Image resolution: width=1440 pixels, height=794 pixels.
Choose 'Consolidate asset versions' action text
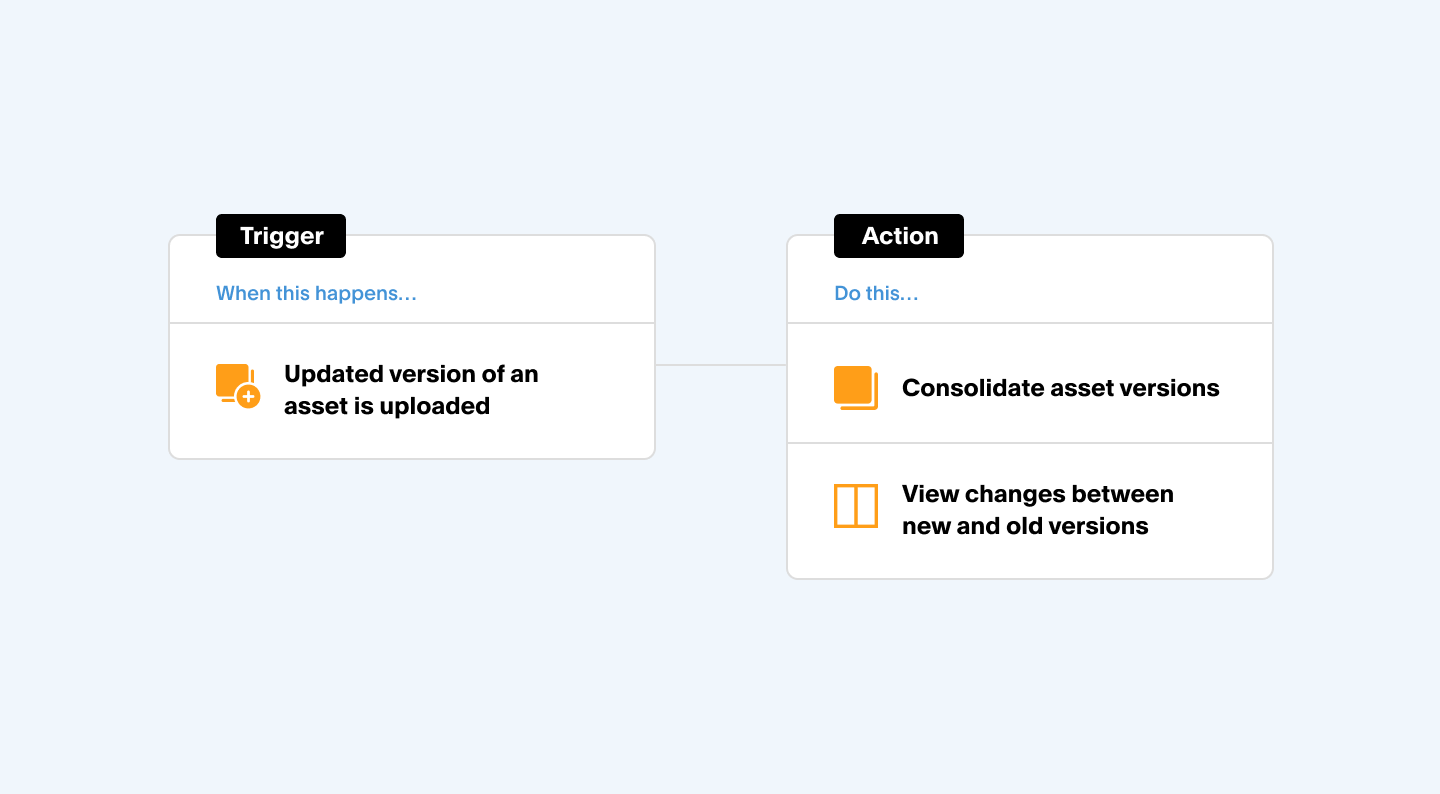[1061, 388]
